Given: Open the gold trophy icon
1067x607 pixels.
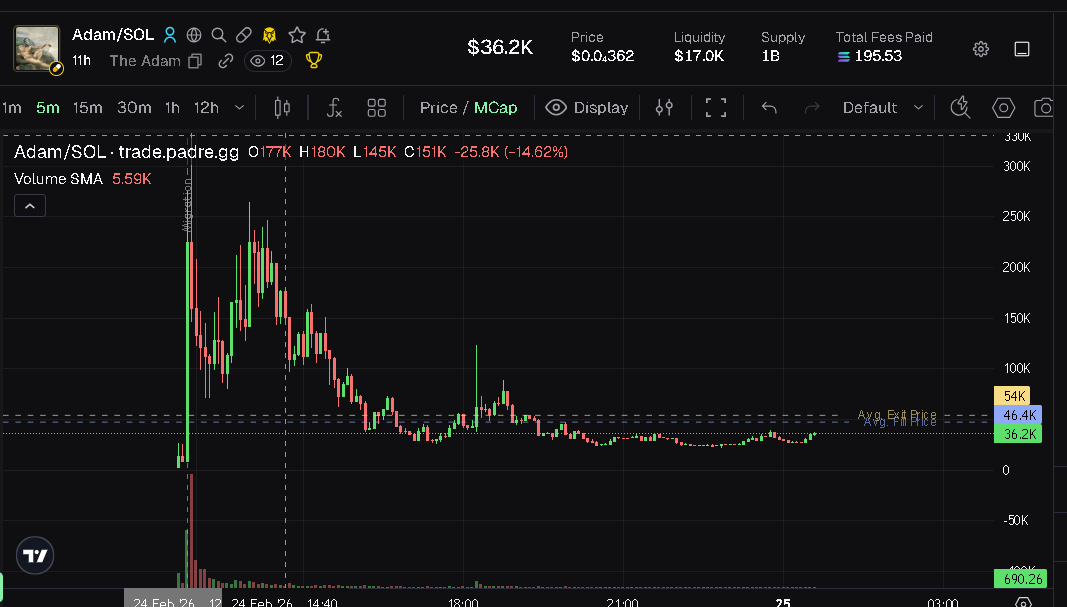Looking at the screenshot, I should [x=314, y=61].
